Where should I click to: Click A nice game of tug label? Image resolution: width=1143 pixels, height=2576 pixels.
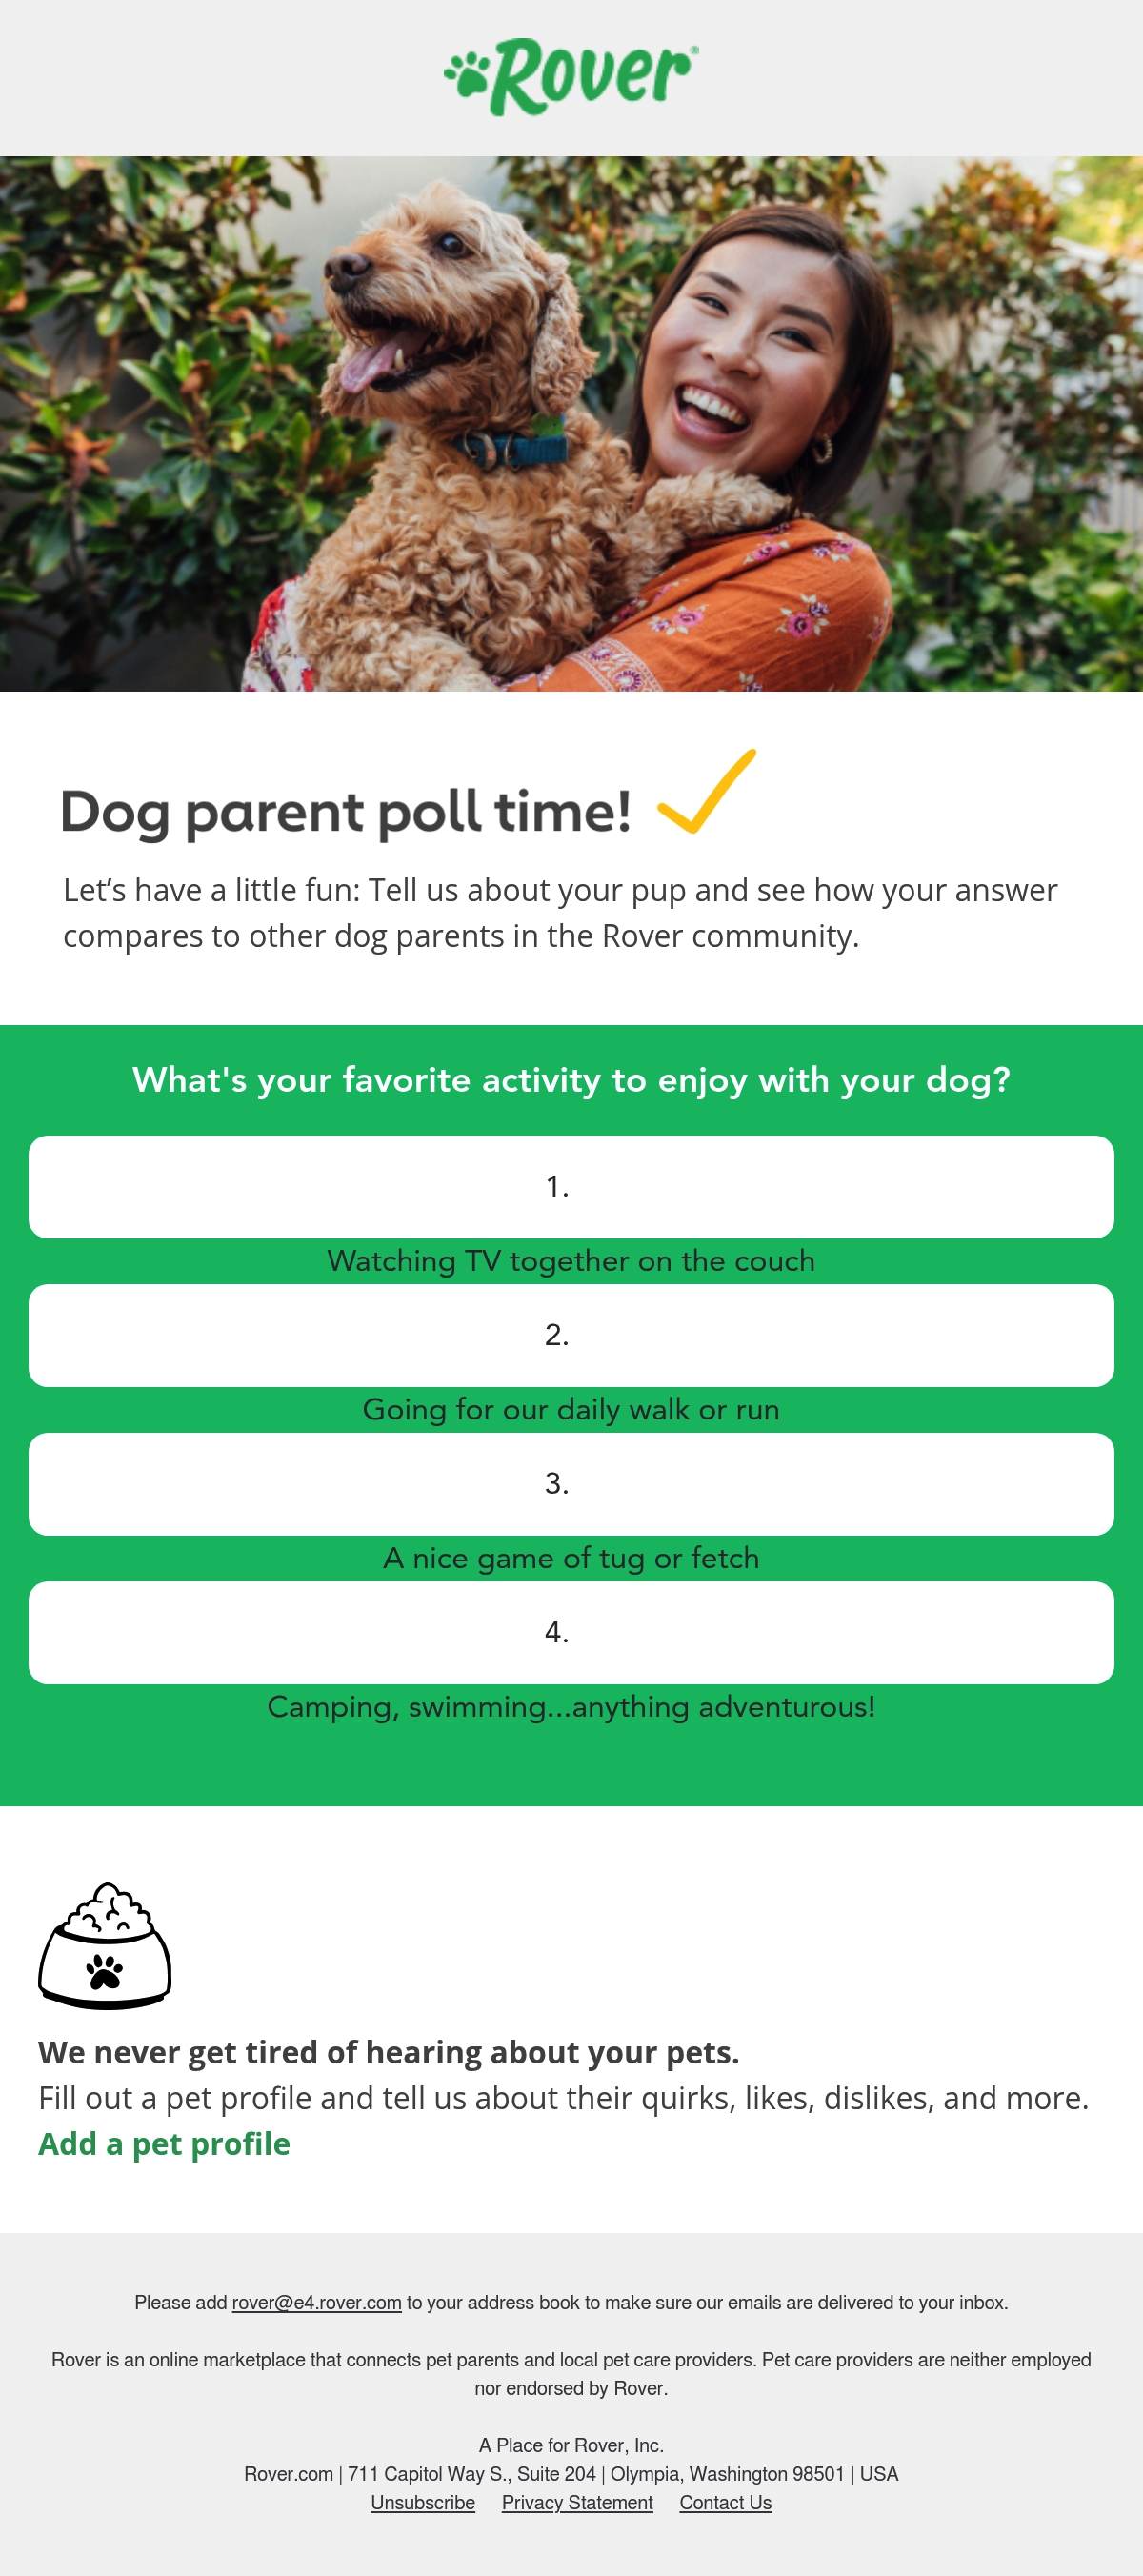coord(571,1558)
